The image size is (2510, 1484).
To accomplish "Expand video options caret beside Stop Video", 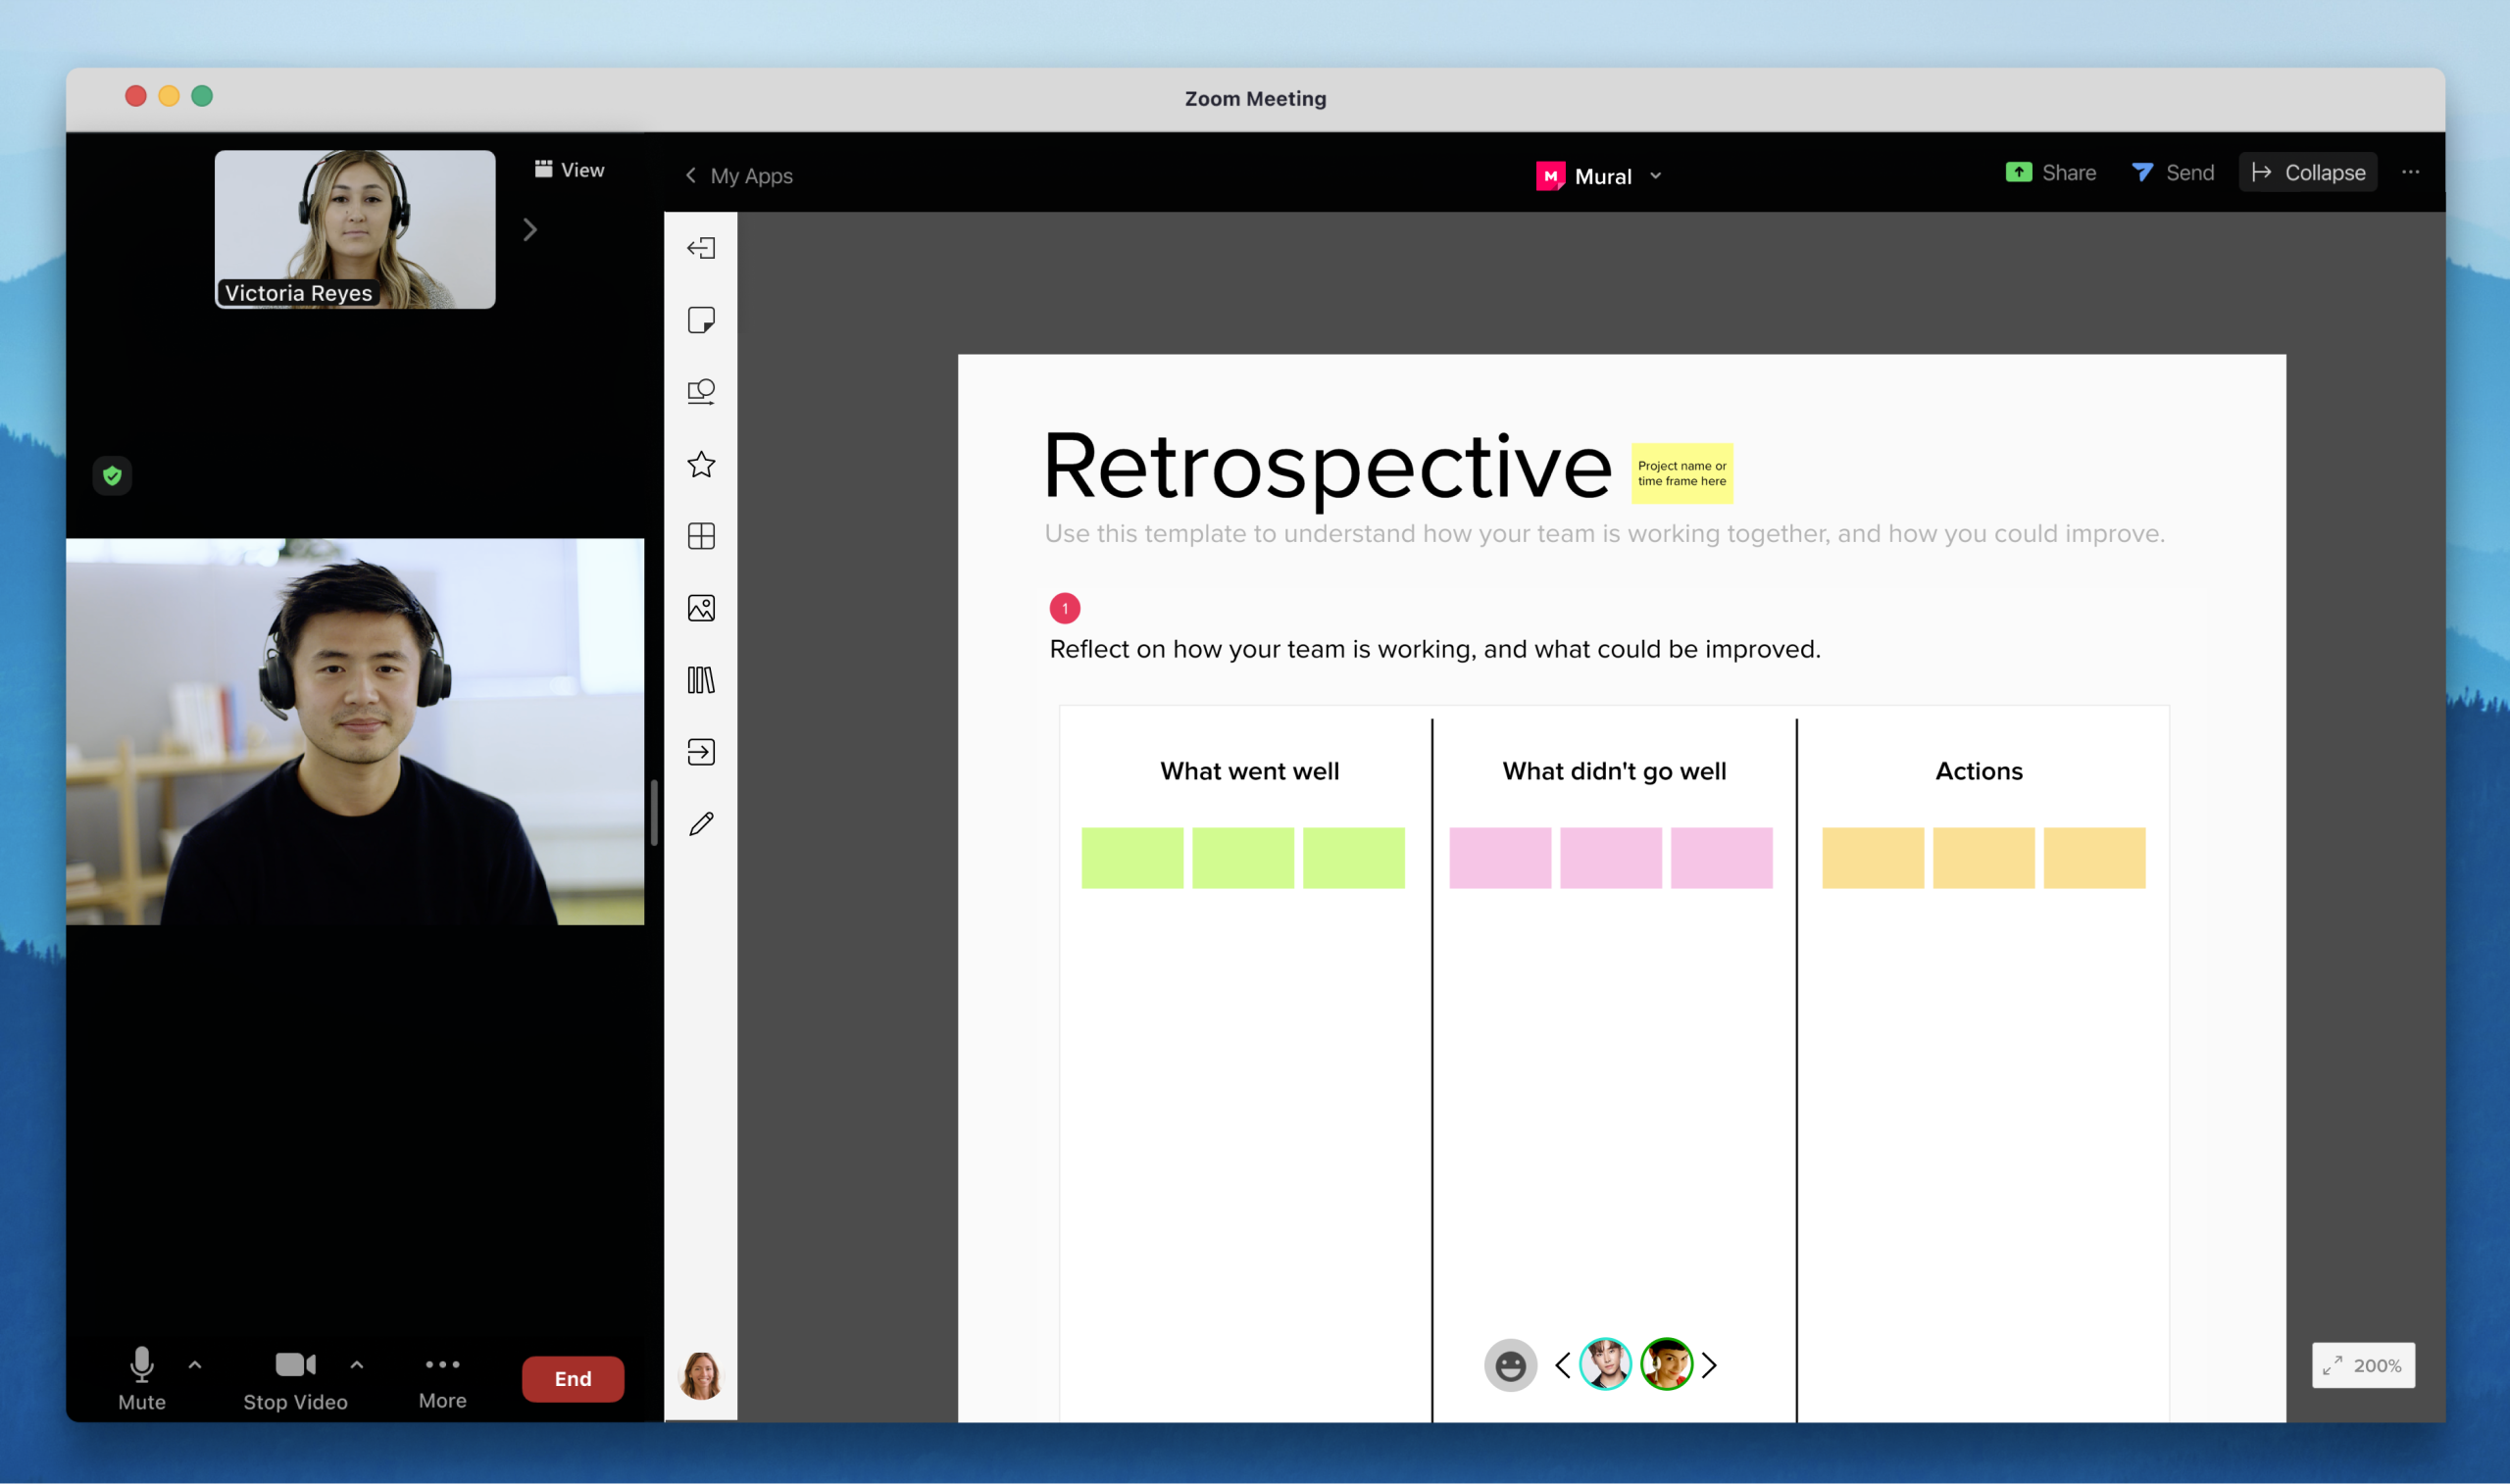I will pos(357,1364).
